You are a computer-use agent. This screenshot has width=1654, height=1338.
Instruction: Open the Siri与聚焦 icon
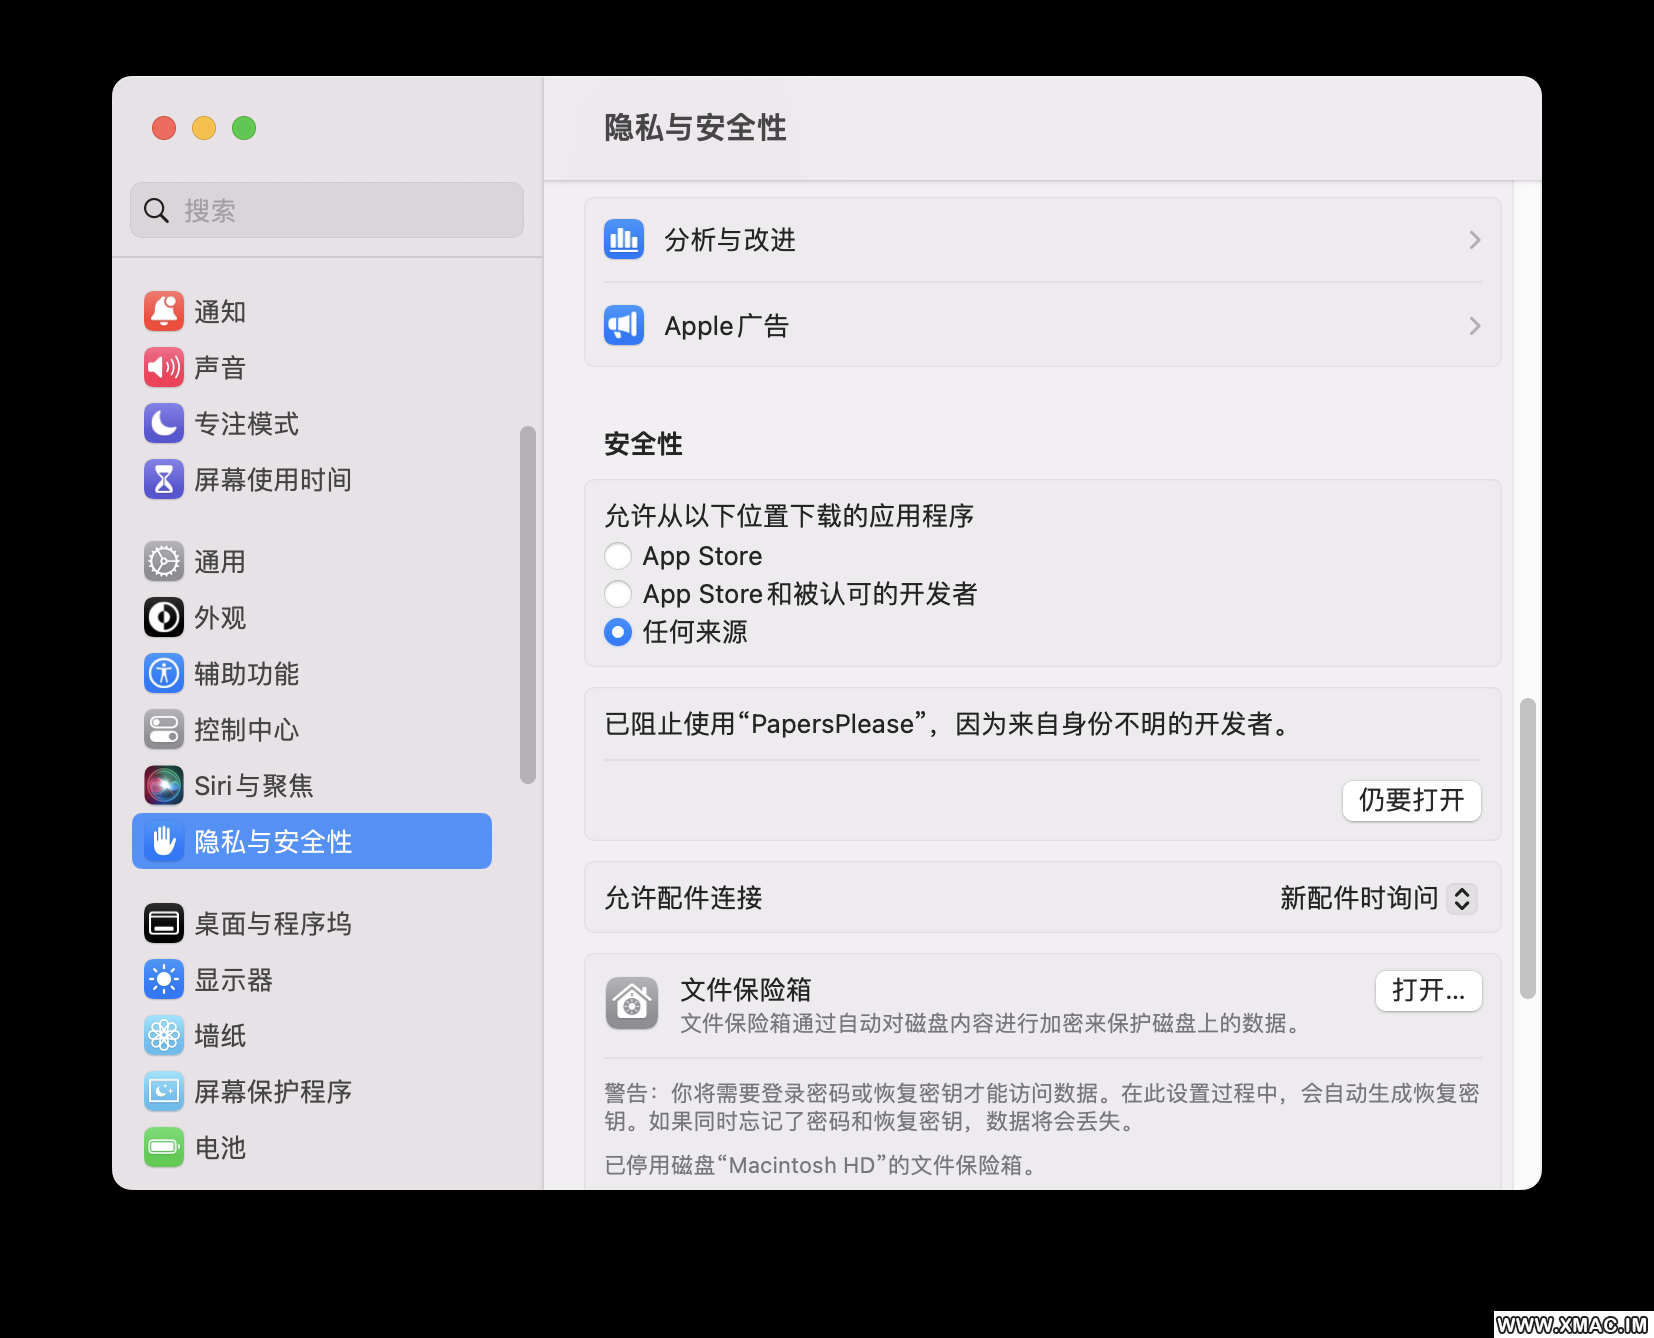point(164,785)
